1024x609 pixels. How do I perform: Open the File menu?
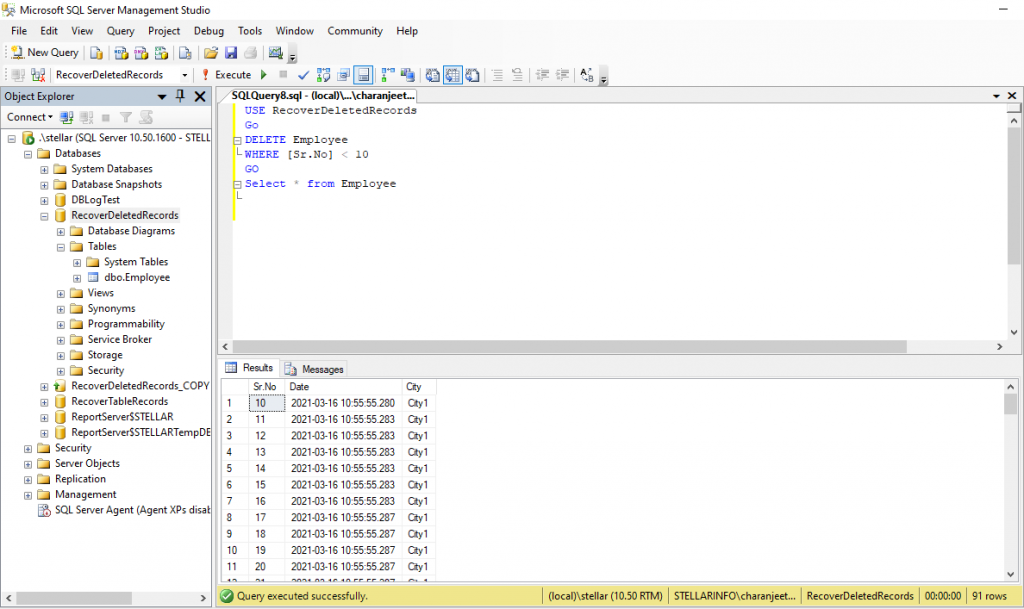point(19,31)
